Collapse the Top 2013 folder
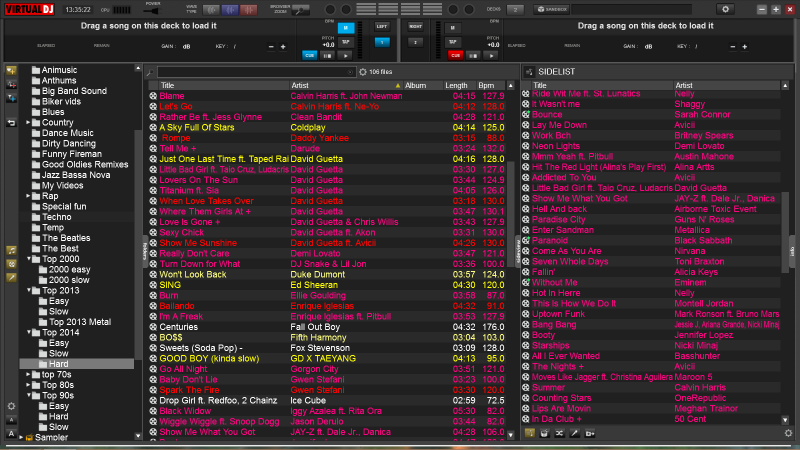 pos(29,290)
